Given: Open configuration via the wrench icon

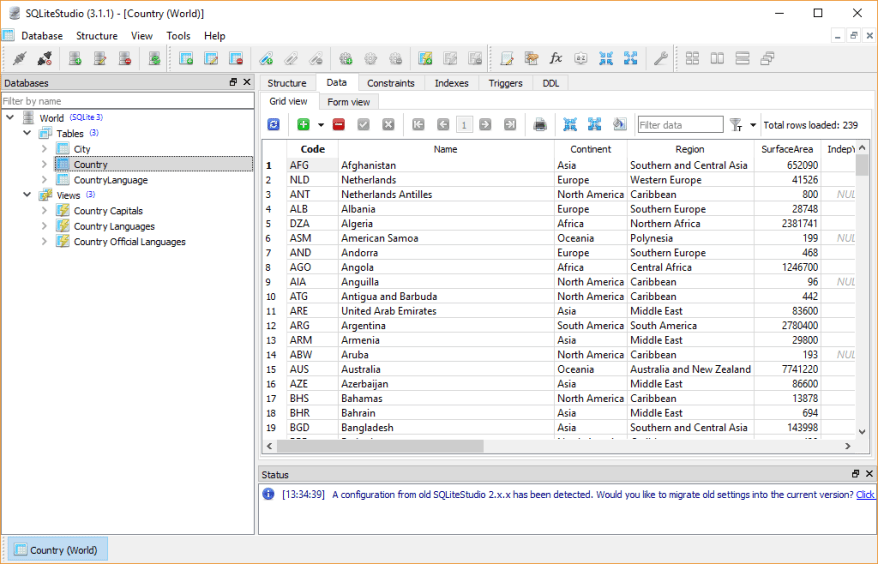Looking at the screenshot, I should click(661, 59).
